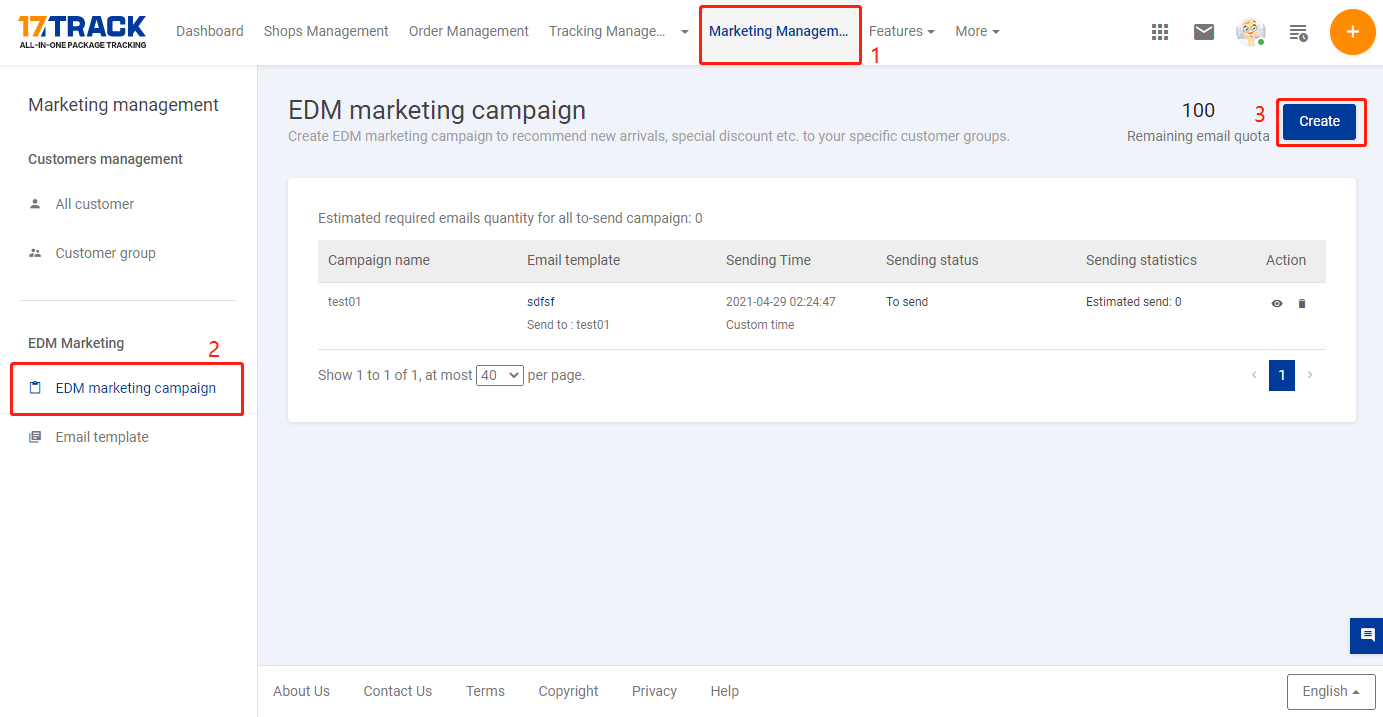Open the Contact Us footer link

click(398, 691)
